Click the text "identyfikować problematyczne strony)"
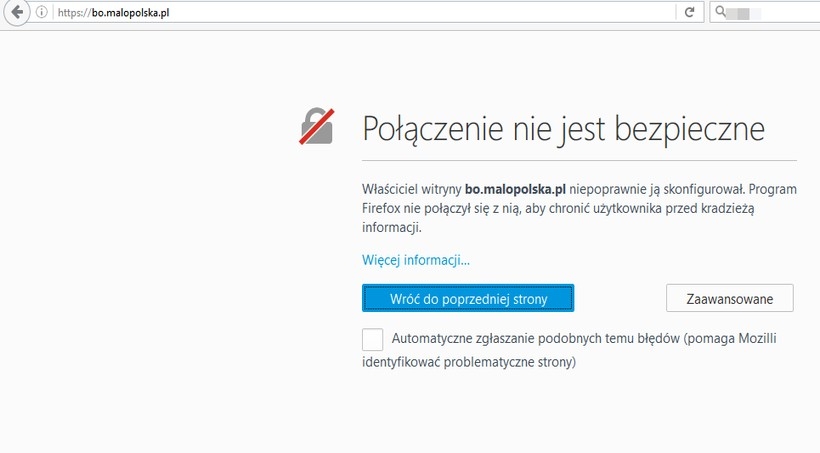 click(x=469, y=362)
